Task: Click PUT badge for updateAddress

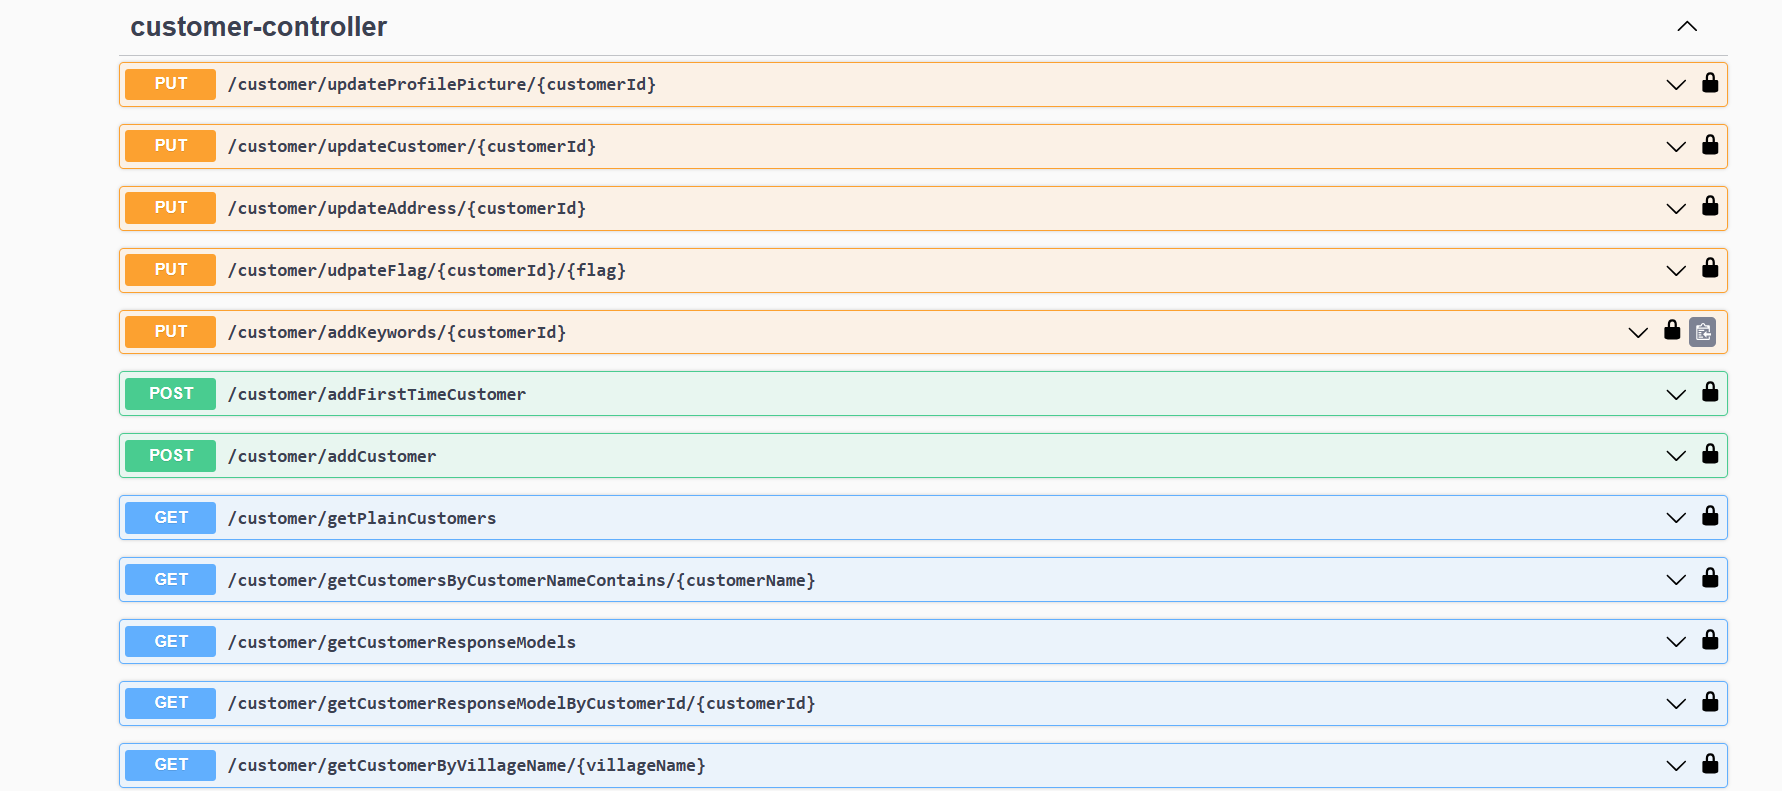Action: pos(170,208)
